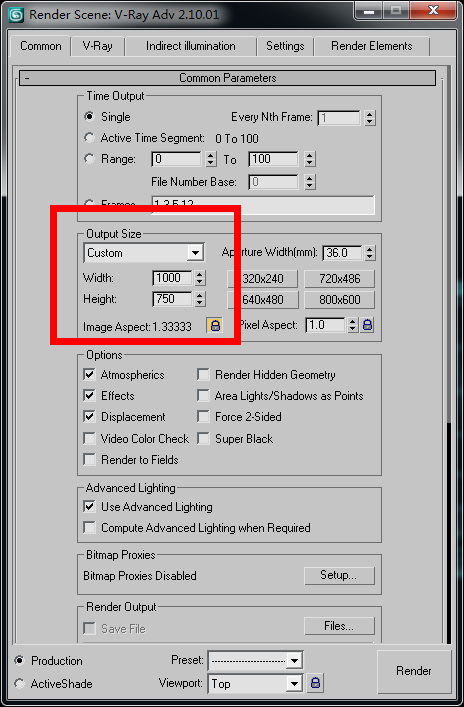Click the Render button

click(x=413, y=671)
